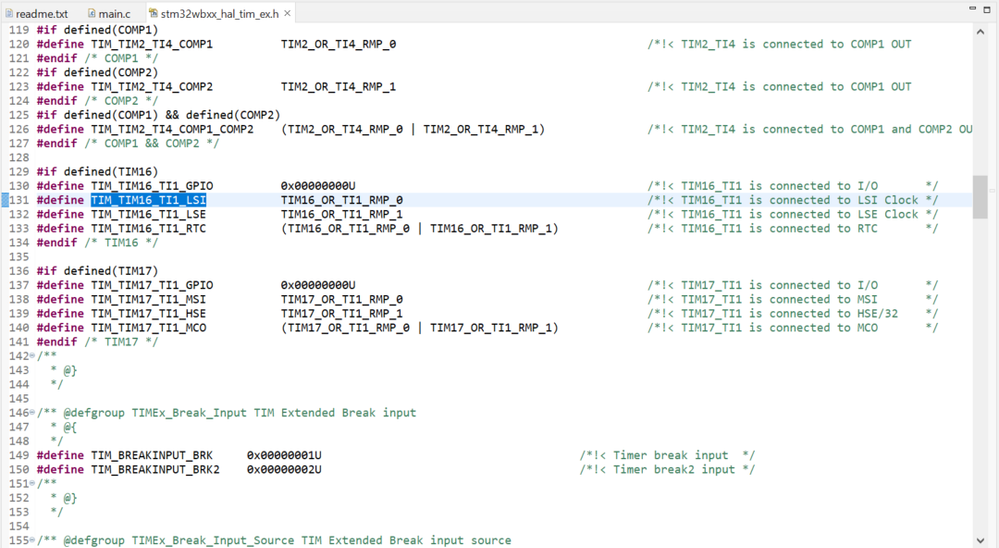The height and width of the screenshot is (548, 999).
Task: Minimize the editor area
Action: [972, 9]
